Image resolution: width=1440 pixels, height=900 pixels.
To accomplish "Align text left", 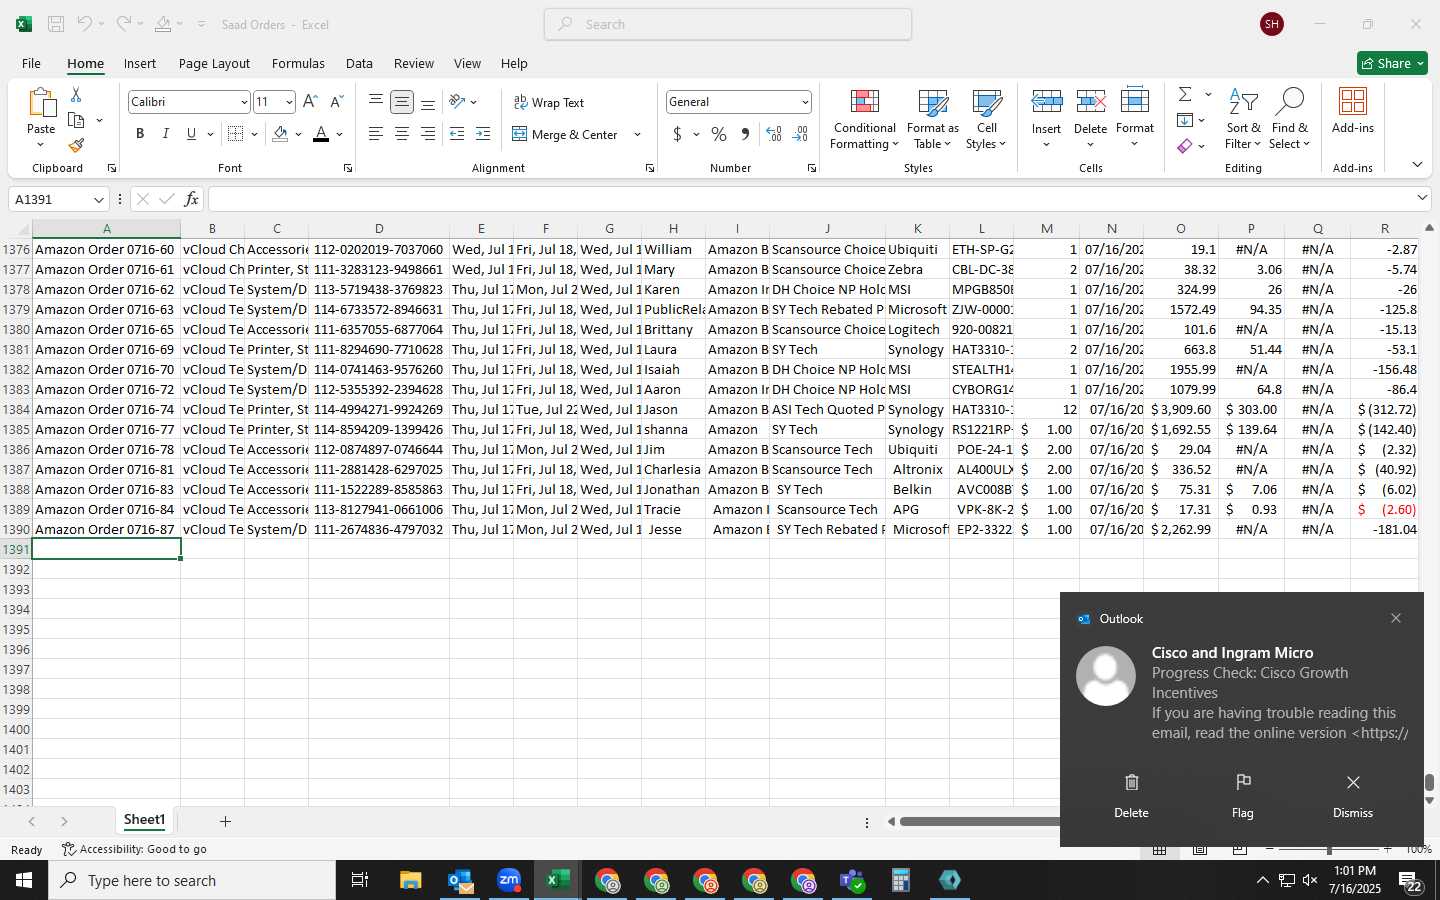I will coord(376,134).
